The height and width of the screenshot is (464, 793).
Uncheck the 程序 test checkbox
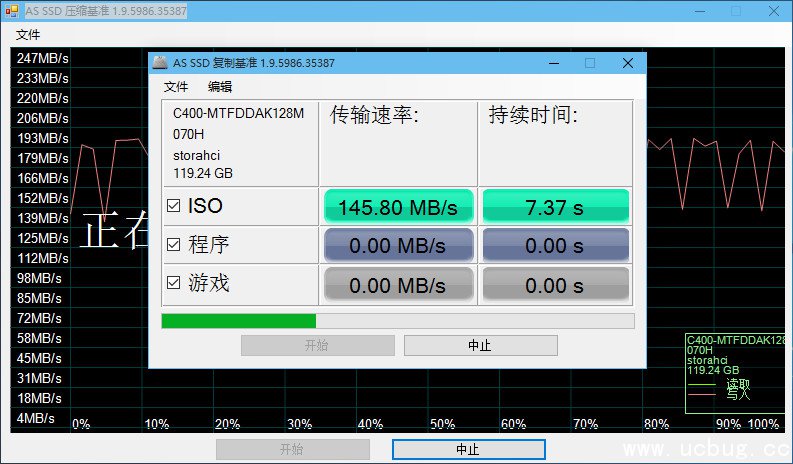tap(173, 244)
